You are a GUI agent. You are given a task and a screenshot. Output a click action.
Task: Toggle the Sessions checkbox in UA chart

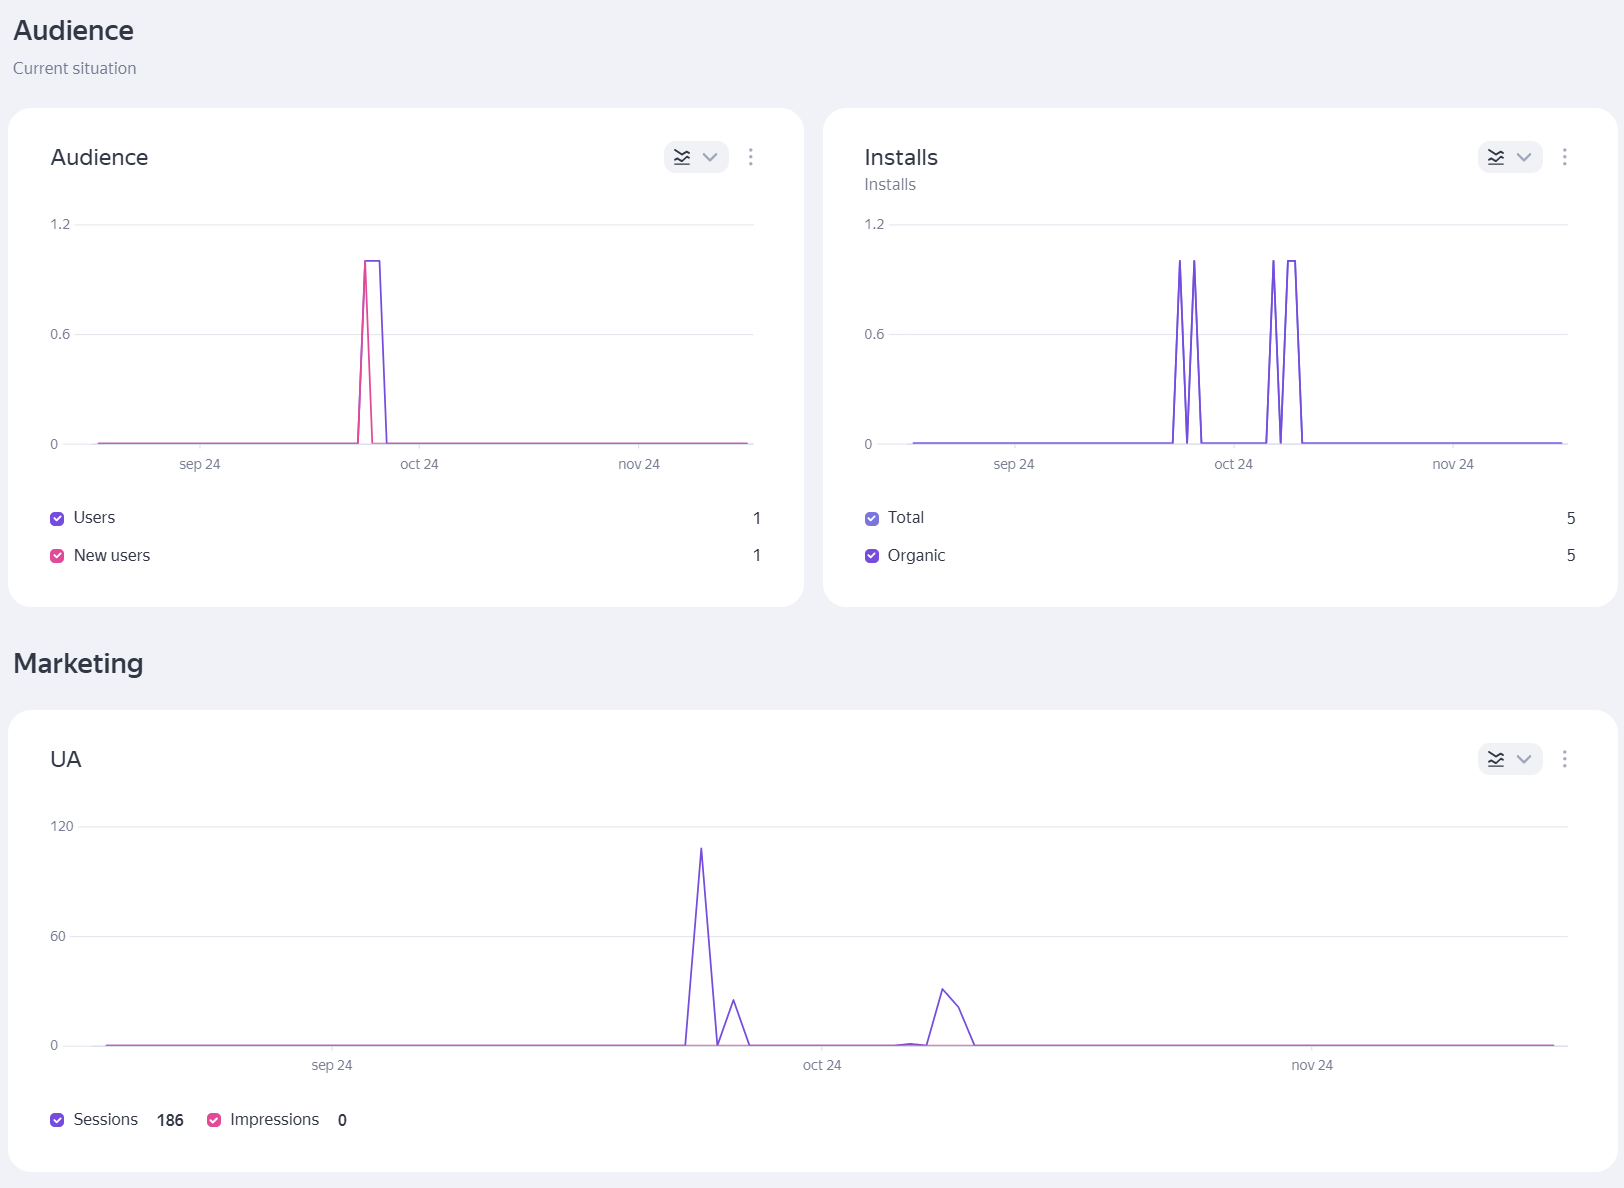[x=57, y=1120]
